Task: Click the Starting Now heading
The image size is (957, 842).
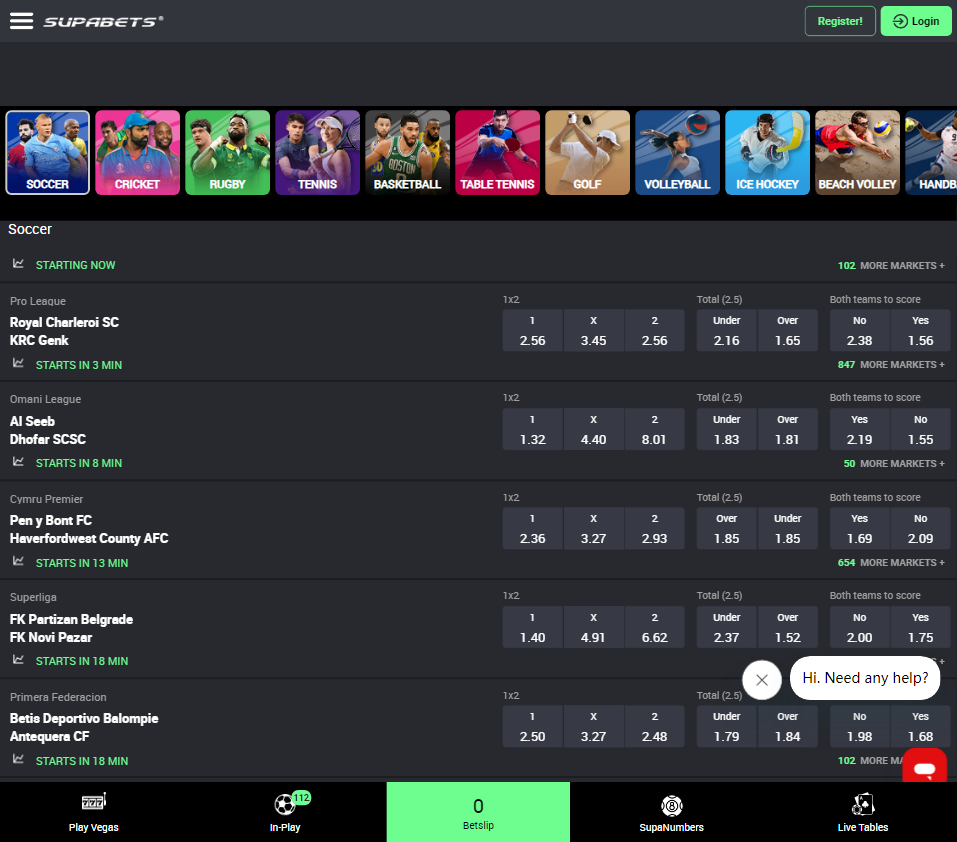Action: pyautogui.click(x=75, y=265)
